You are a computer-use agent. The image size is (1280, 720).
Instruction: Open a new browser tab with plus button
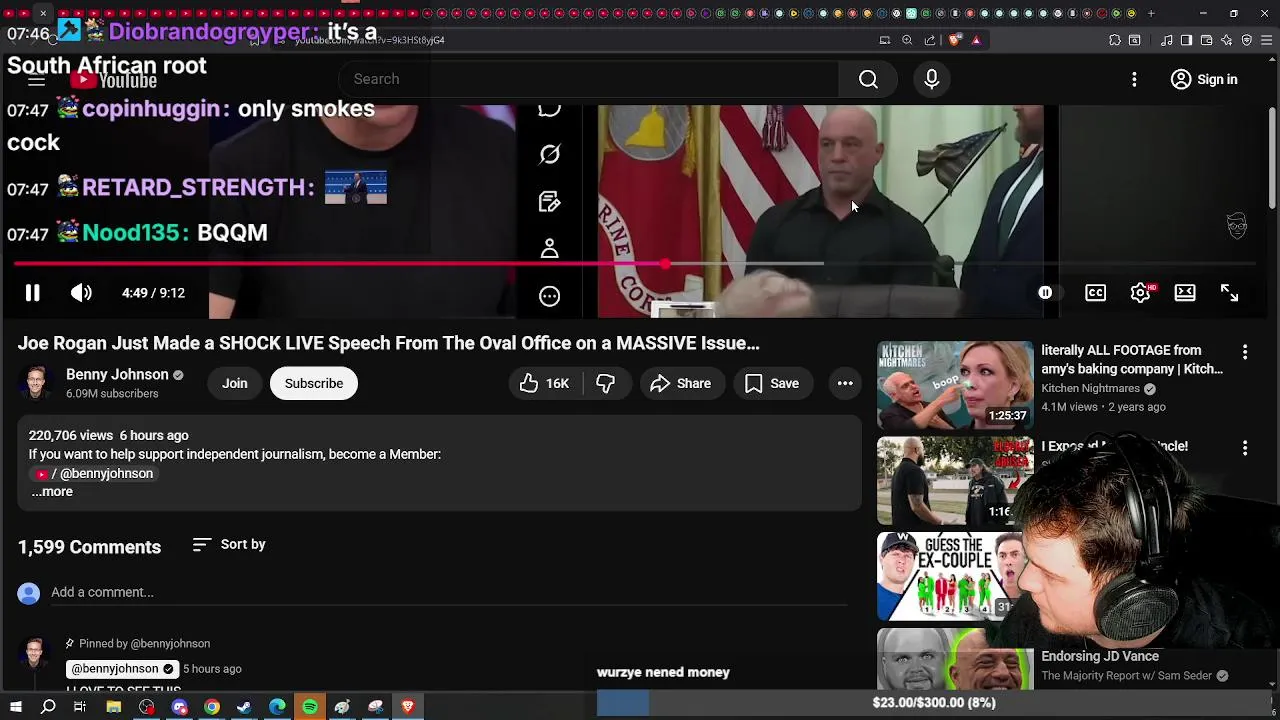1151,13
